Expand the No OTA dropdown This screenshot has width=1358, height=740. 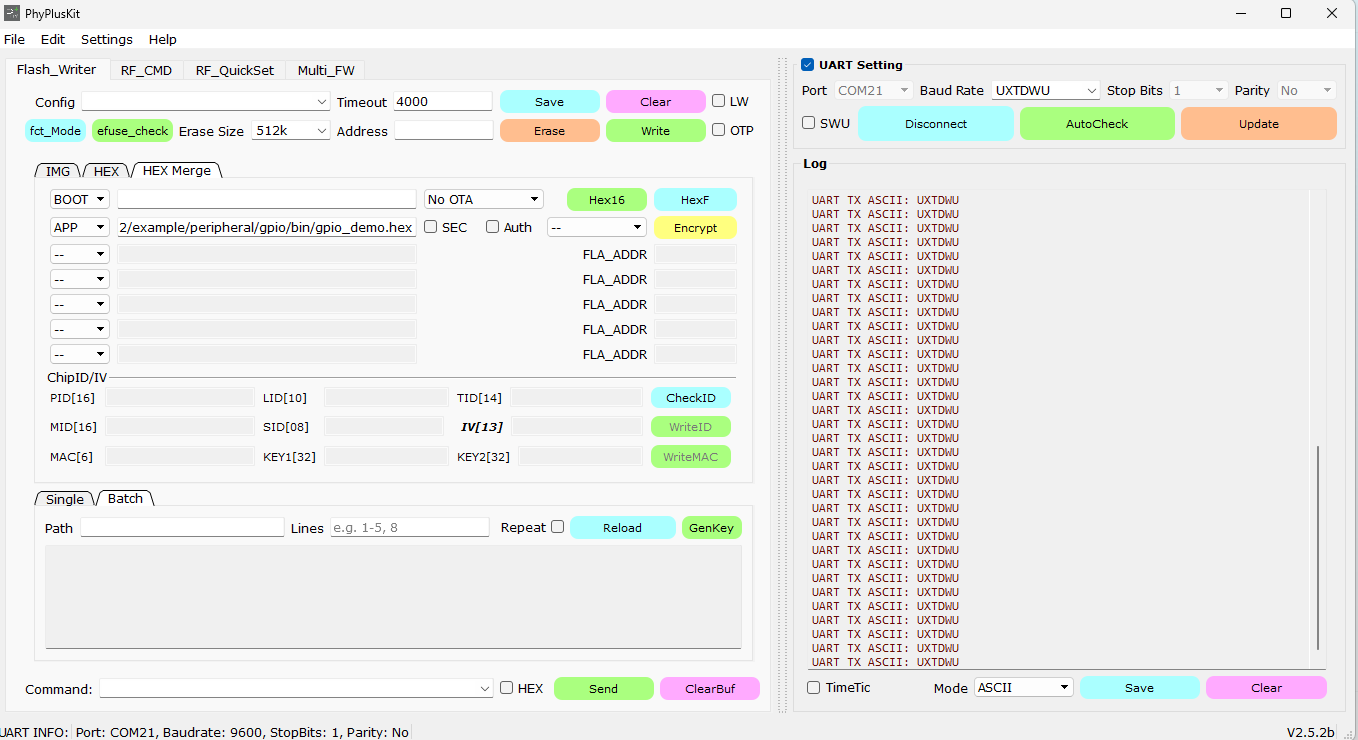tap(484, 199)
